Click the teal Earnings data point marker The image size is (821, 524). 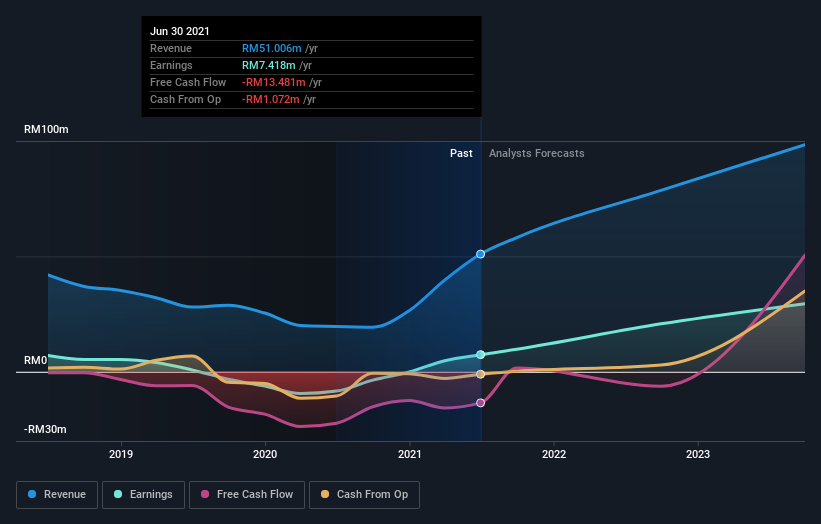(x=481, y=354)
